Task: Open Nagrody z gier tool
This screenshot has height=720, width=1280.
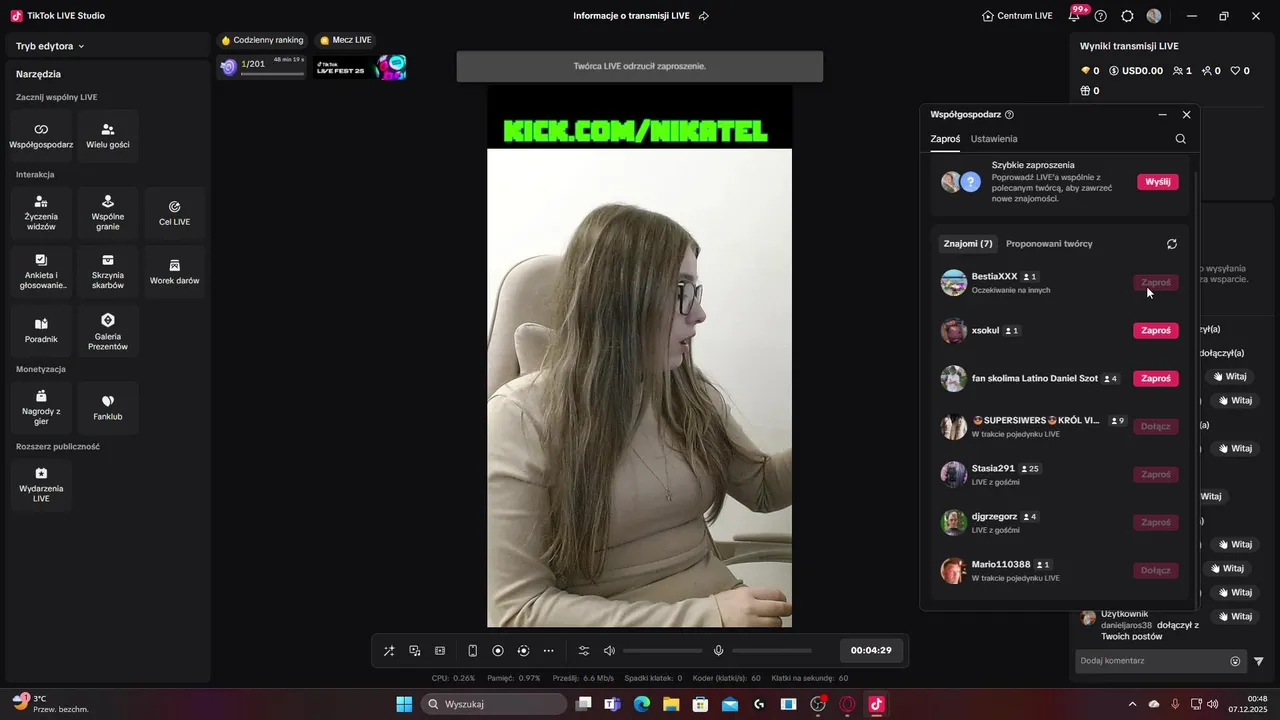Action: click(41, 408)
